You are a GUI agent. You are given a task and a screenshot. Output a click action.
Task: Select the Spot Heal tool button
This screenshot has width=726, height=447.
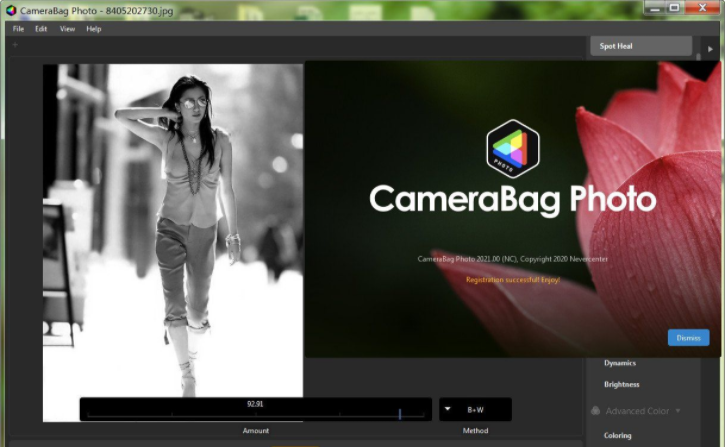coord(641,46)
